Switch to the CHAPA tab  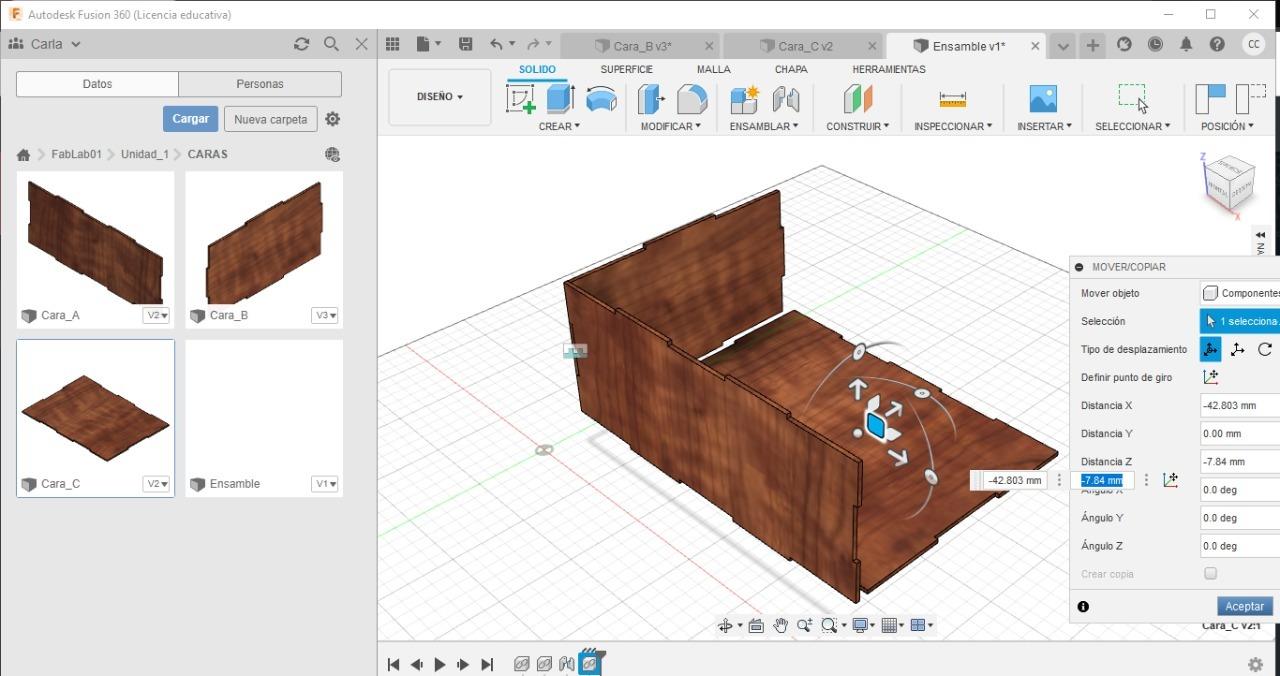(791, 69)
